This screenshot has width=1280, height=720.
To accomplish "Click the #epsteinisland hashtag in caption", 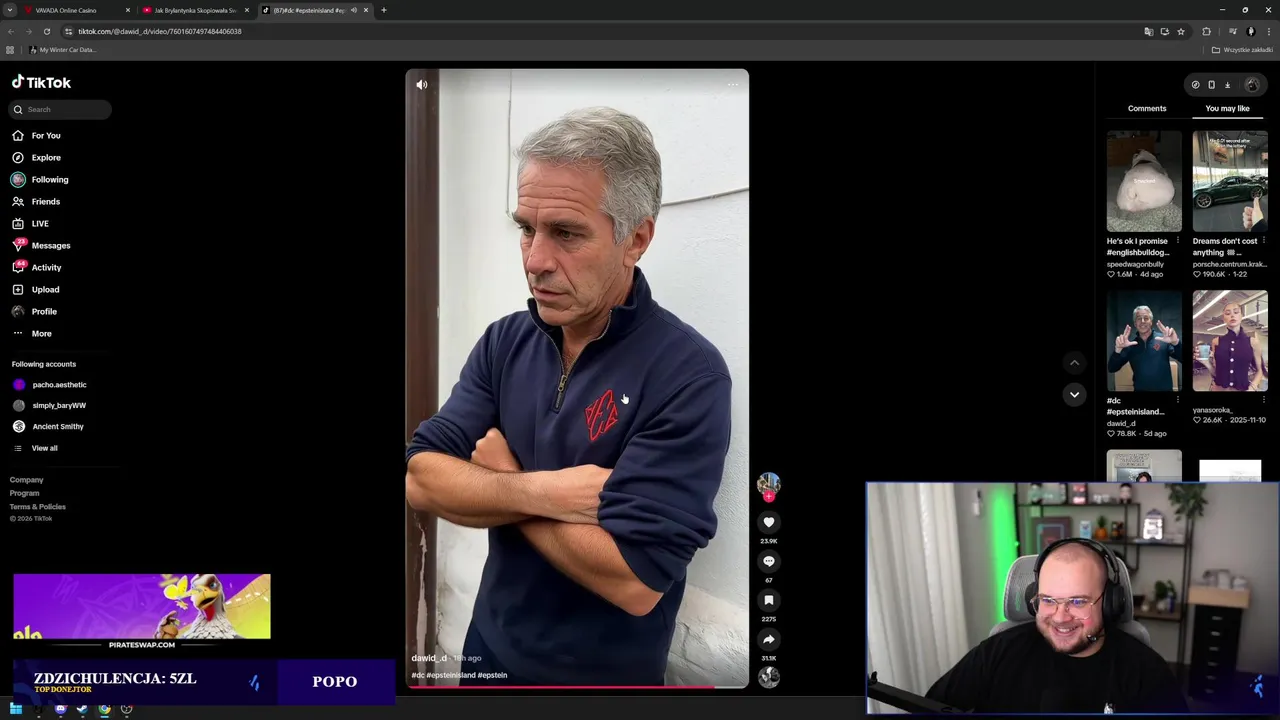I will click(x=451, y=675).
